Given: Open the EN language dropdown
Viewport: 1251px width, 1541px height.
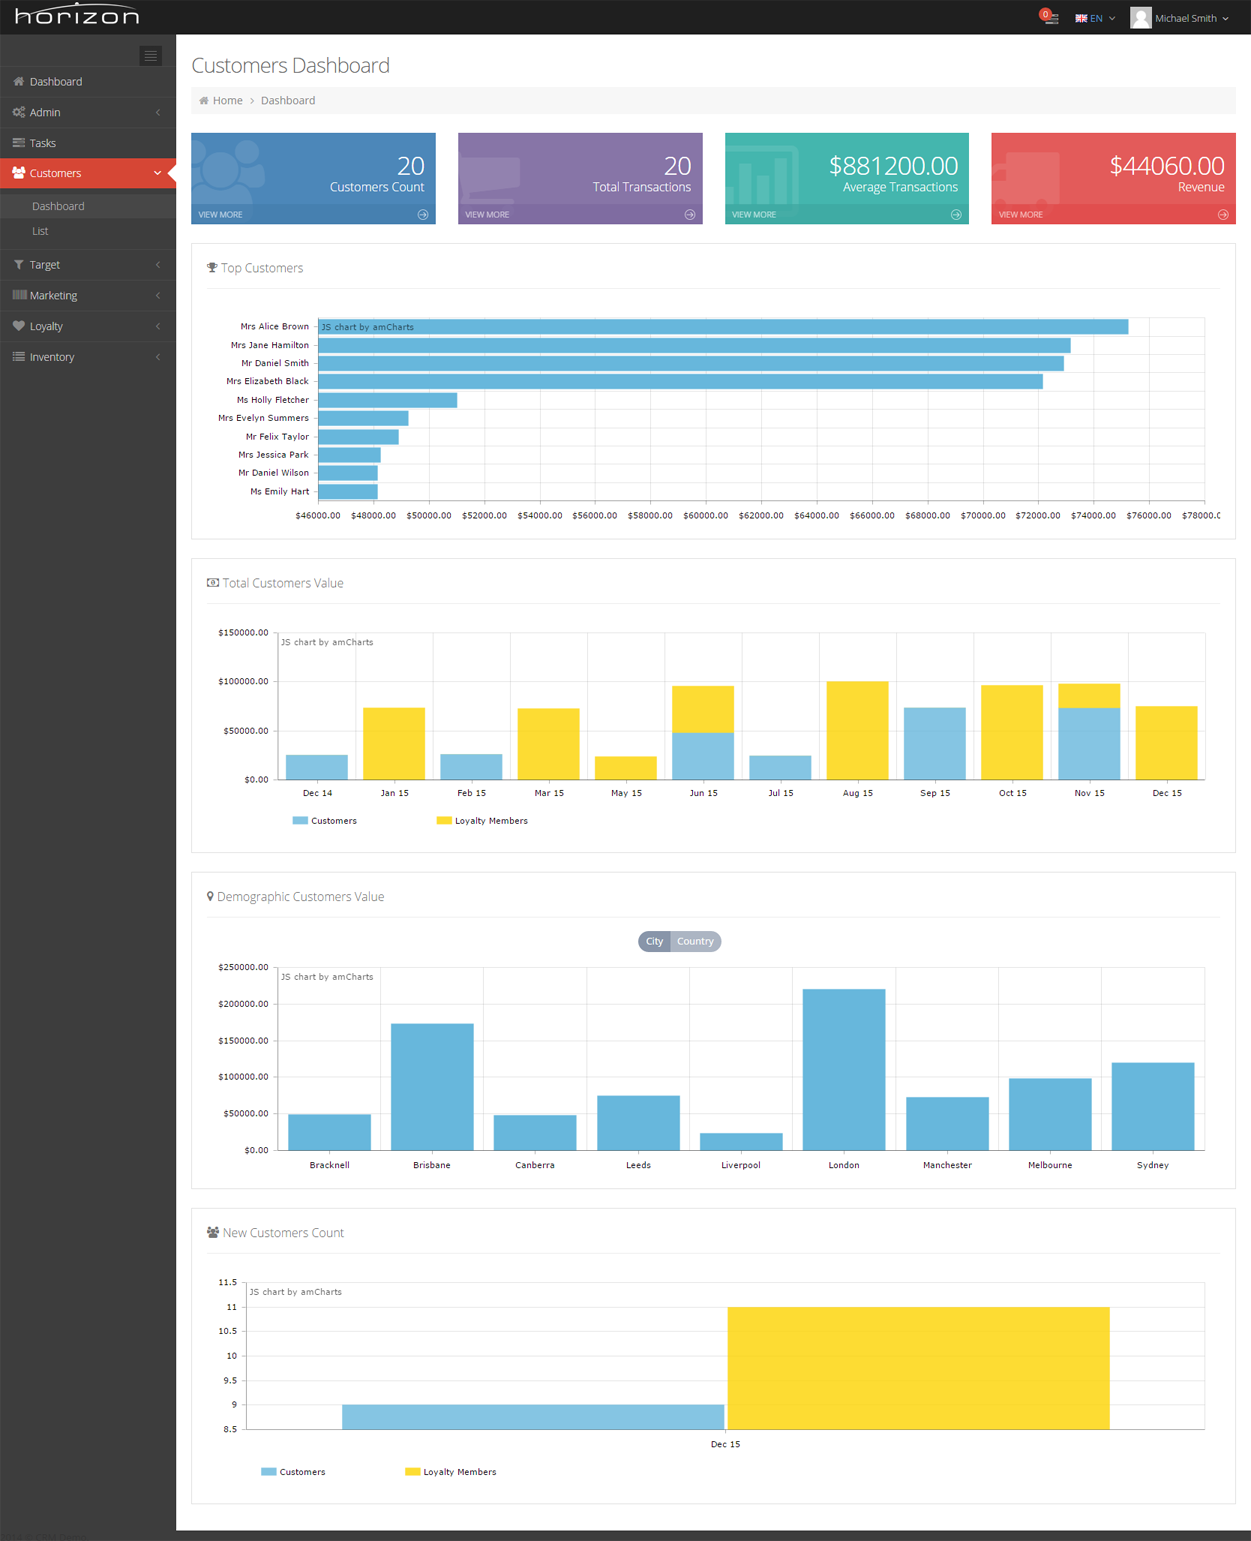Looking at the screenshot, I should coord(1094,18).
